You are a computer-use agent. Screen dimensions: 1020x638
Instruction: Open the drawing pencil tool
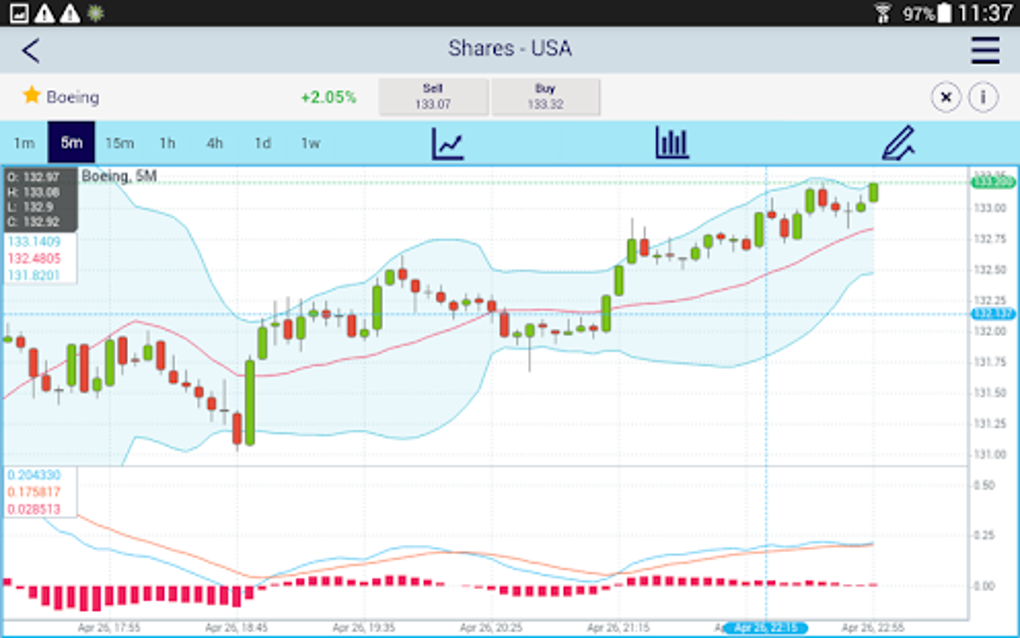pyautogui.click(x=898, y=143)
